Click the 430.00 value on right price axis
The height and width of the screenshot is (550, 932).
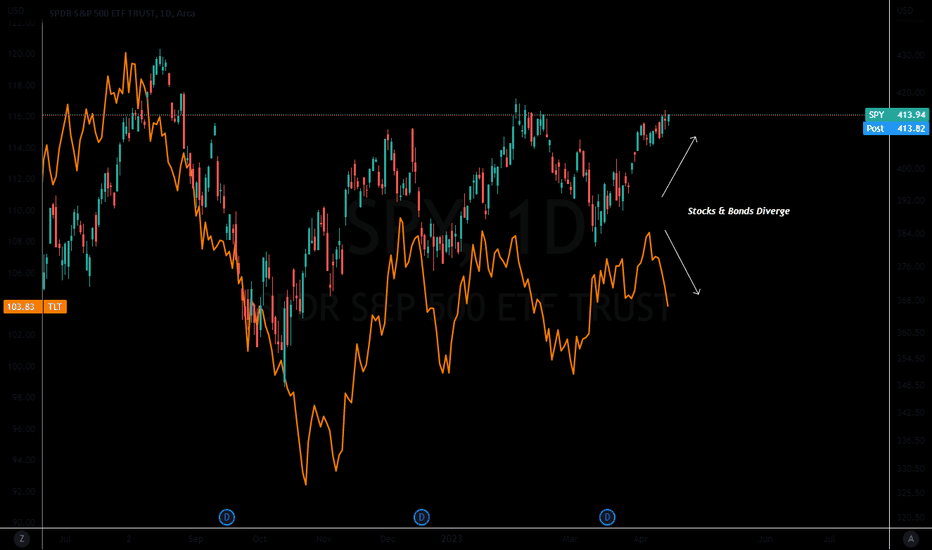[911, 55]
